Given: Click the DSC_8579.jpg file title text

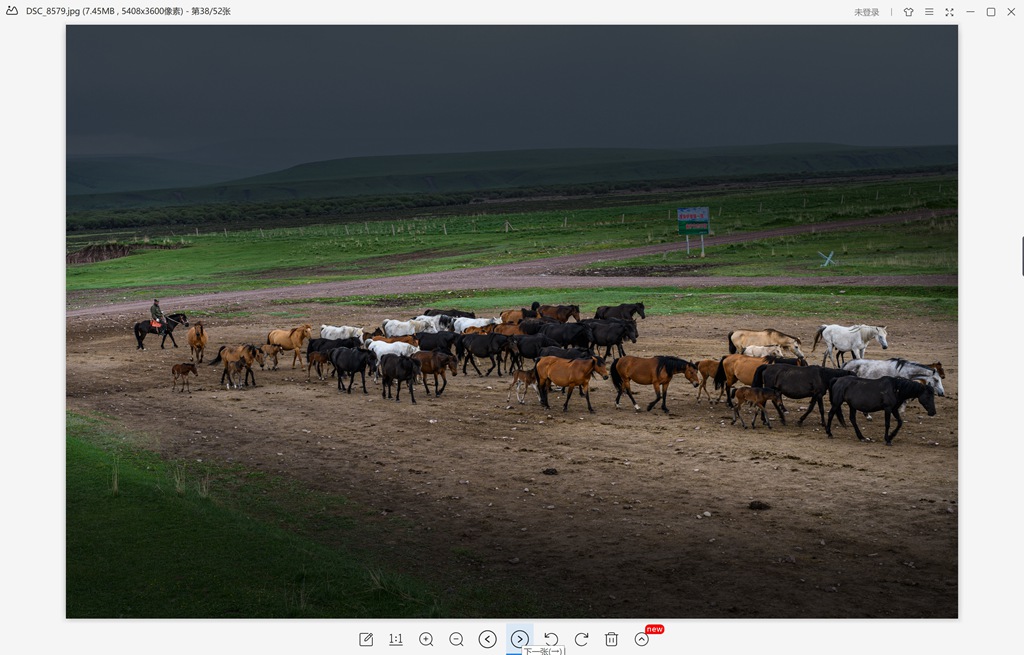Looking at the screenshot, I should tap(128, 11).
